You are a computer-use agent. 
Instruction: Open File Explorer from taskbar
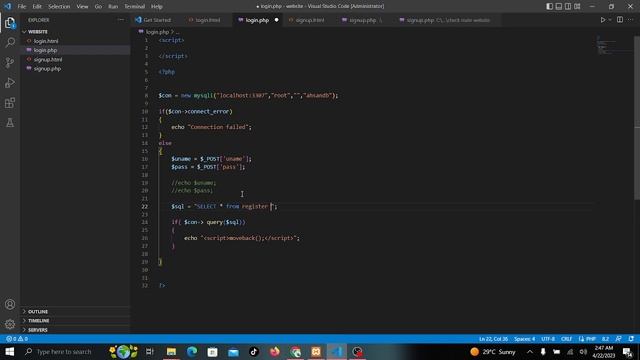click(x=171, y=352)
